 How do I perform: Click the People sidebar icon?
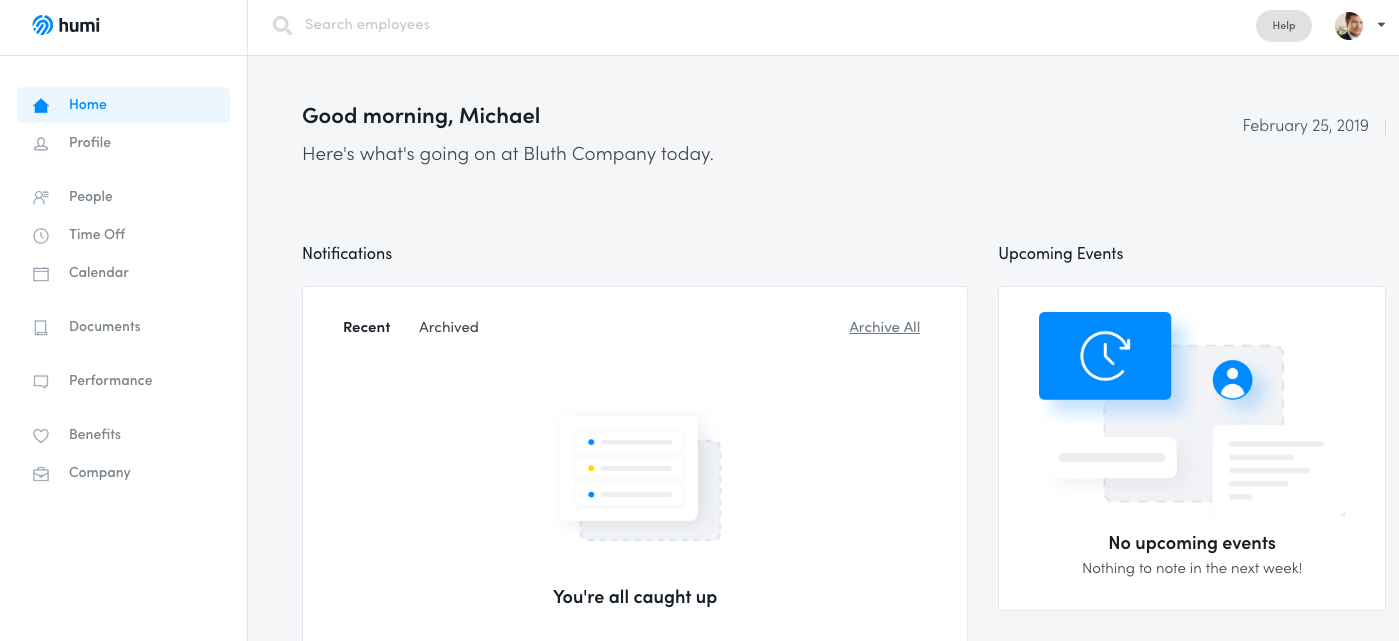tap(41, 197)
